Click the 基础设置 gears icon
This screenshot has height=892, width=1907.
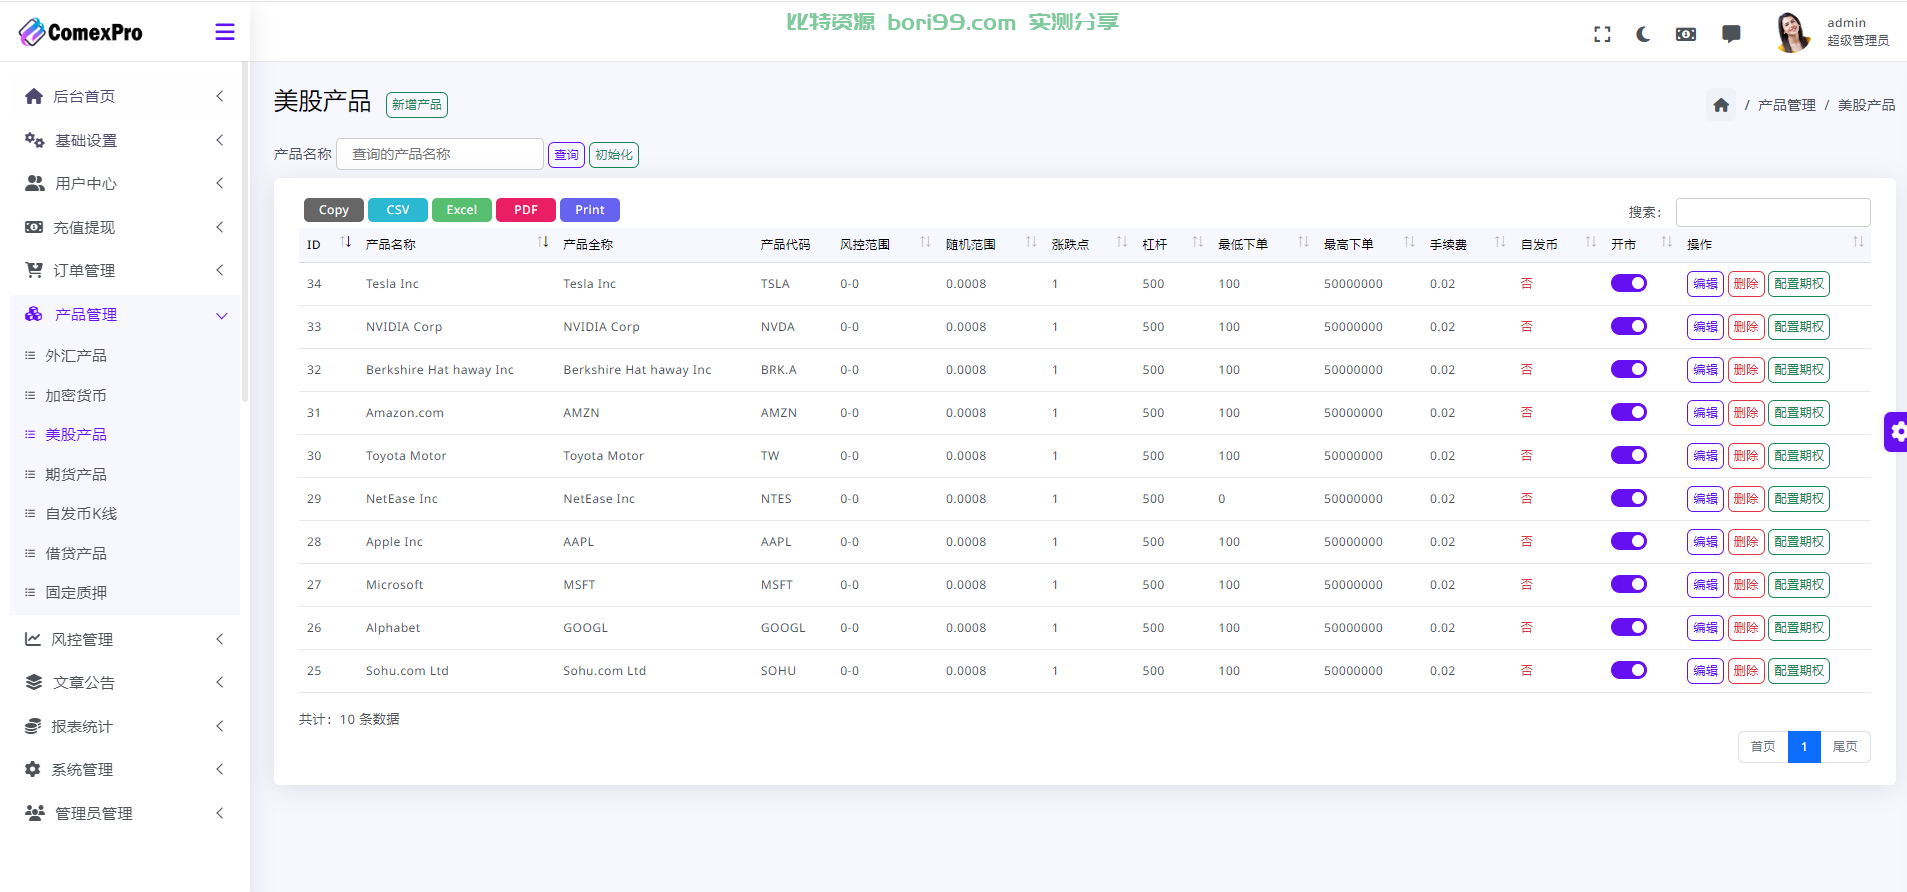(34, 140)
